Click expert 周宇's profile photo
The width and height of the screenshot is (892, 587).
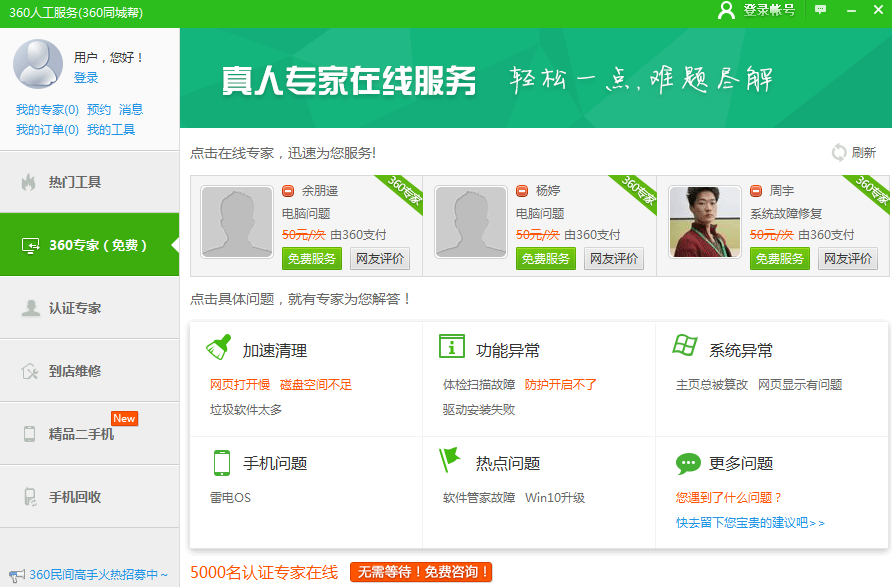[704, 222]
